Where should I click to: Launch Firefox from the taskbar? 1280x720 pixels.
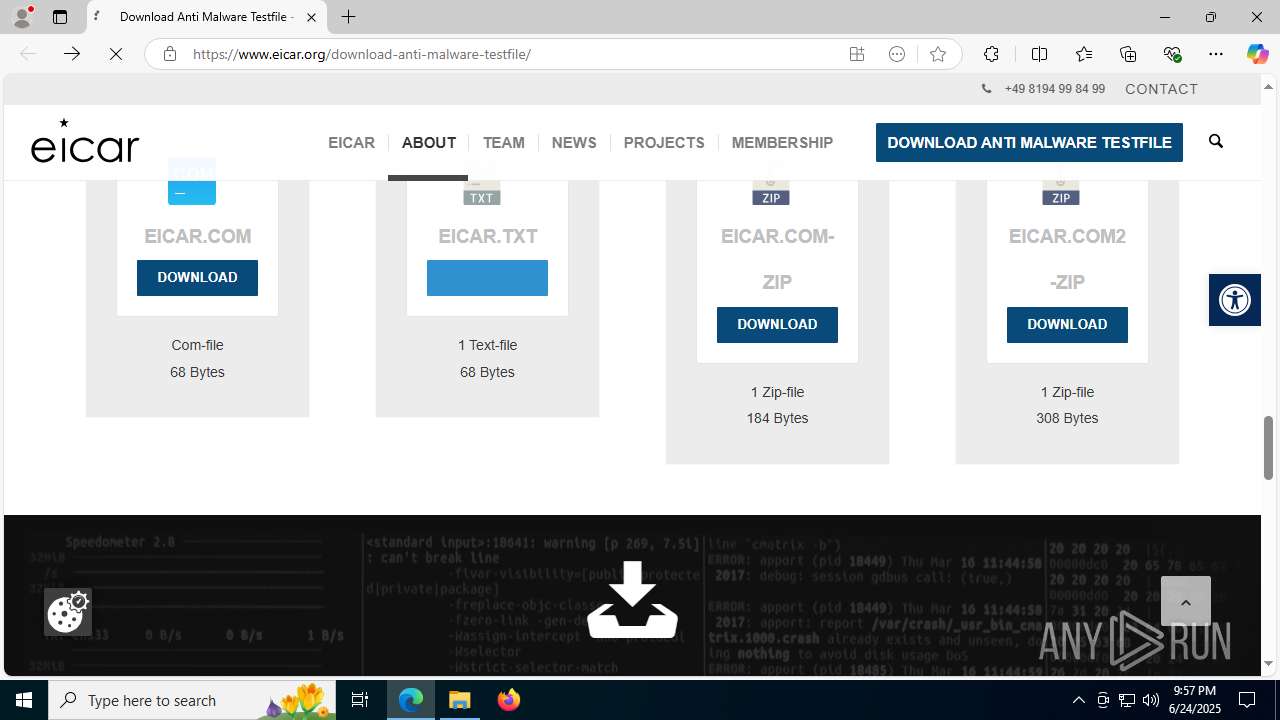click(x=508, y=700)
